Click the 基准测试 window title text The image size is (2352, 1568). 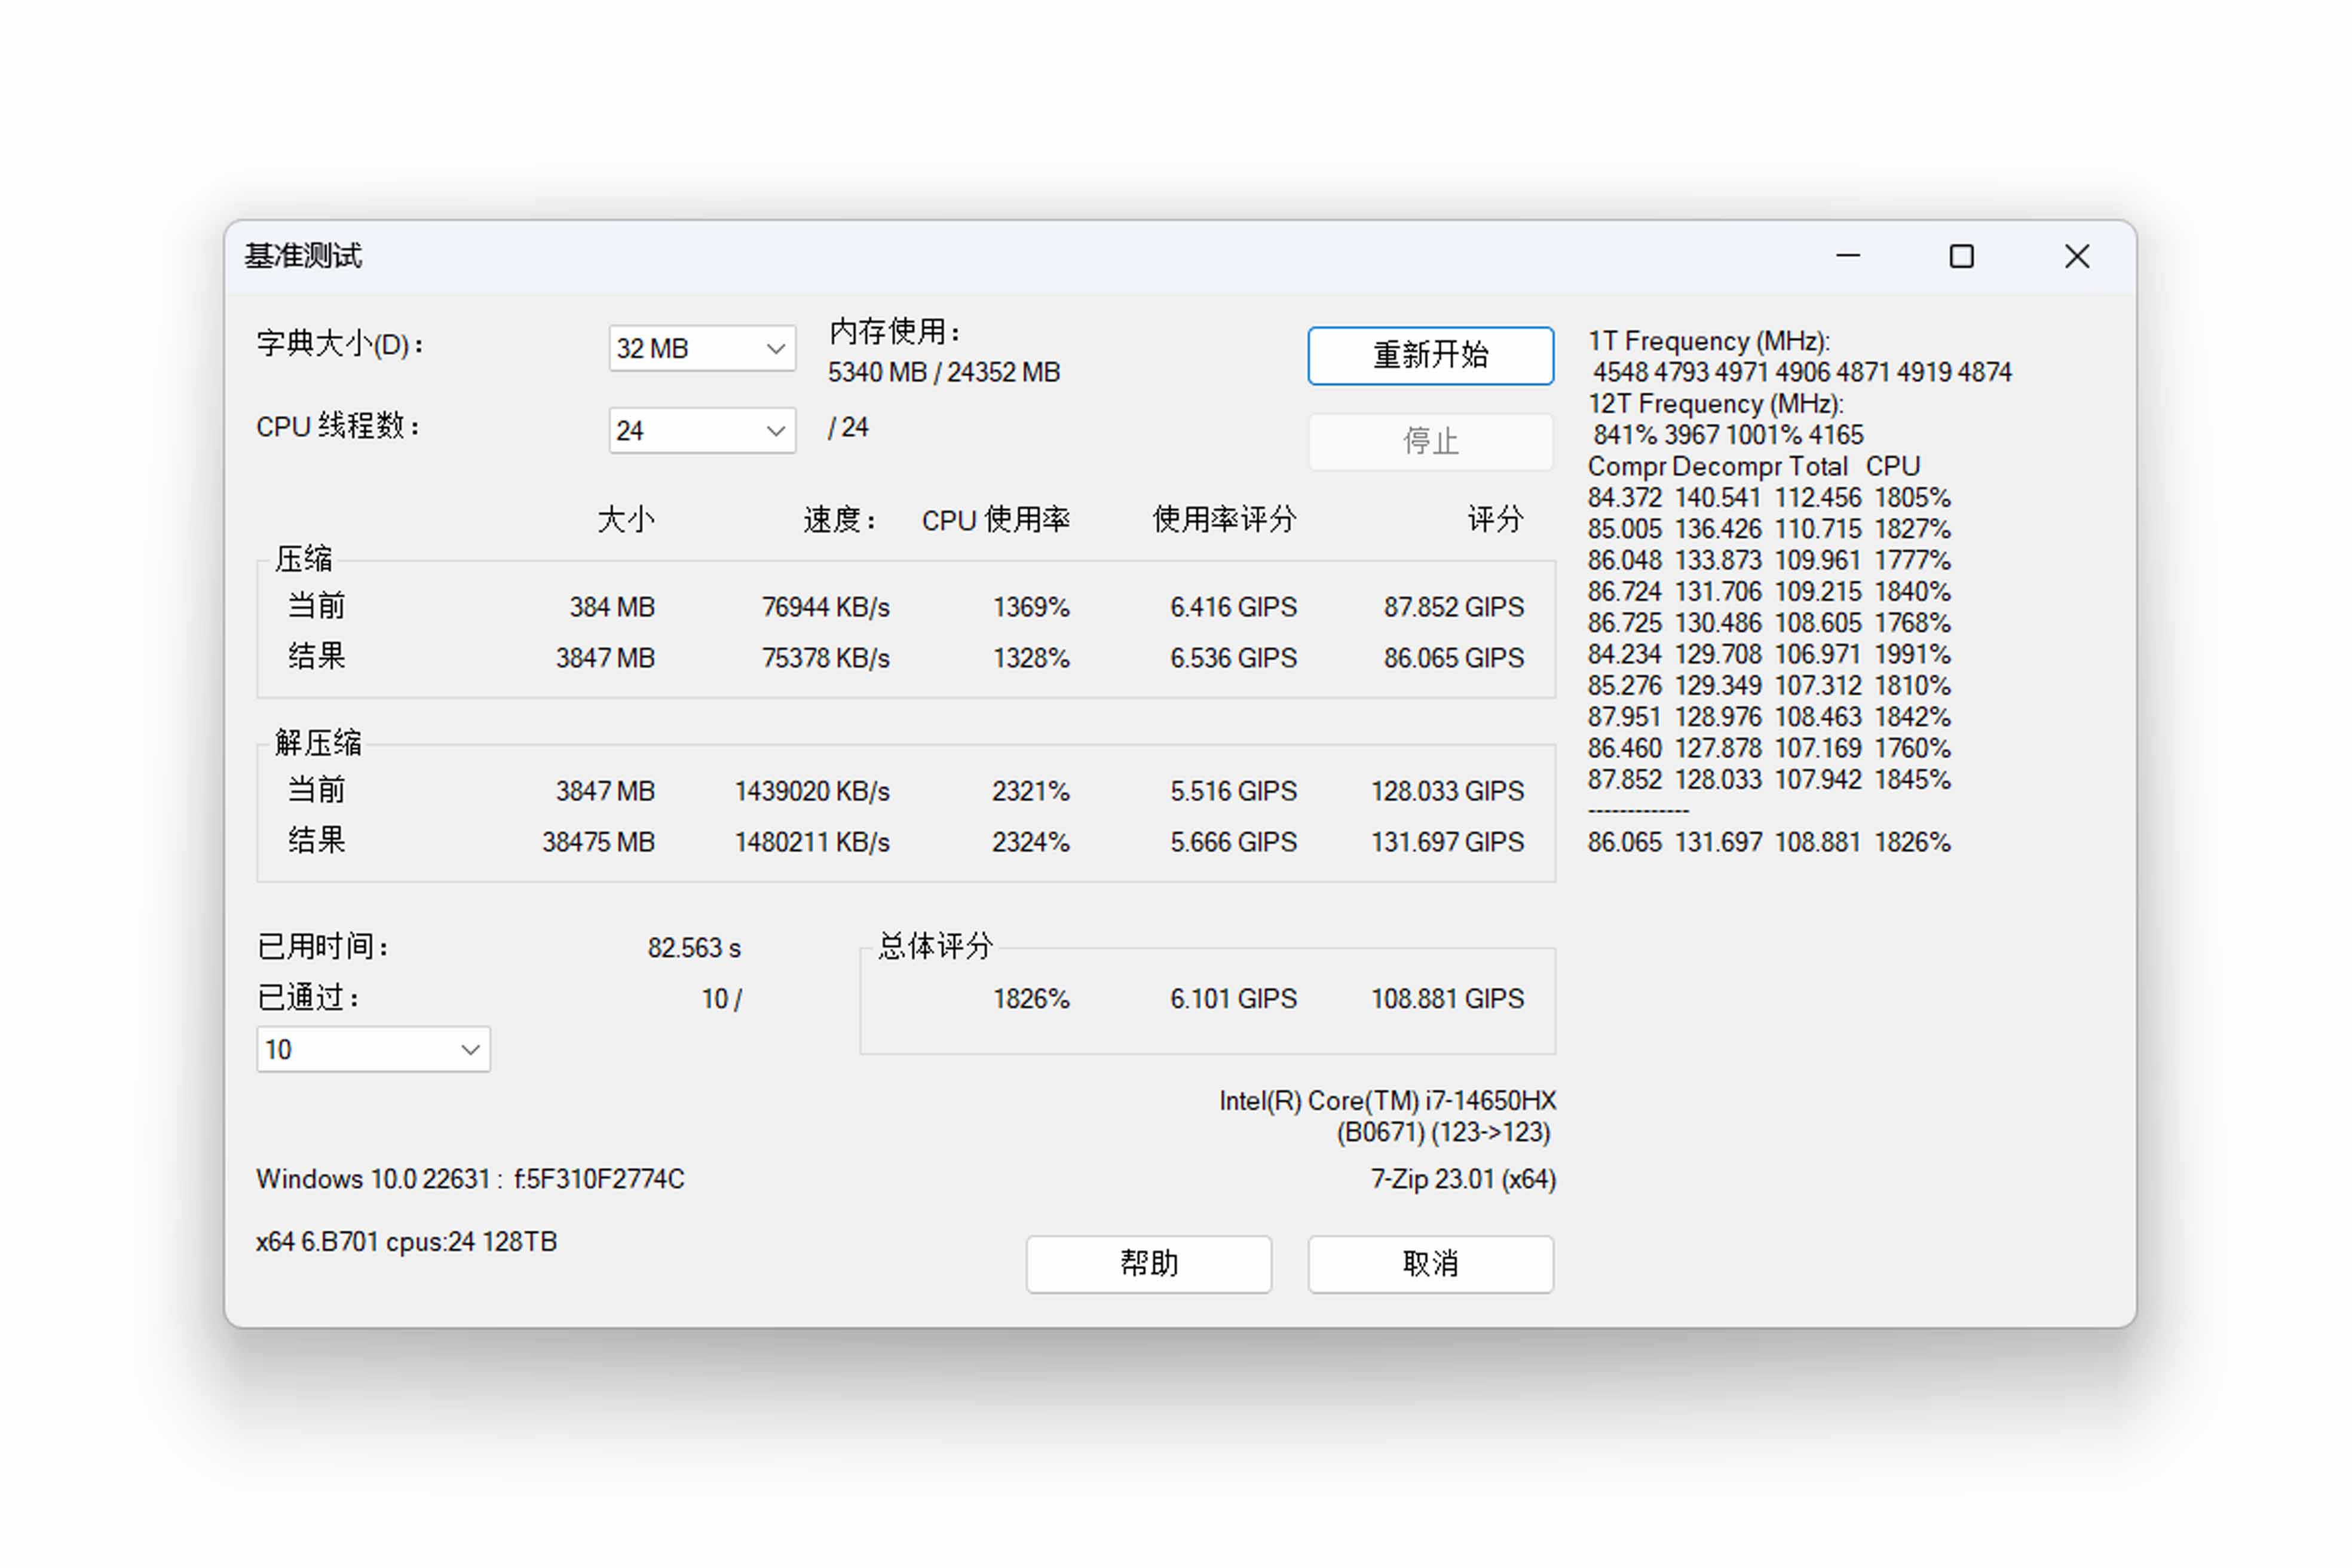(303, 256)
